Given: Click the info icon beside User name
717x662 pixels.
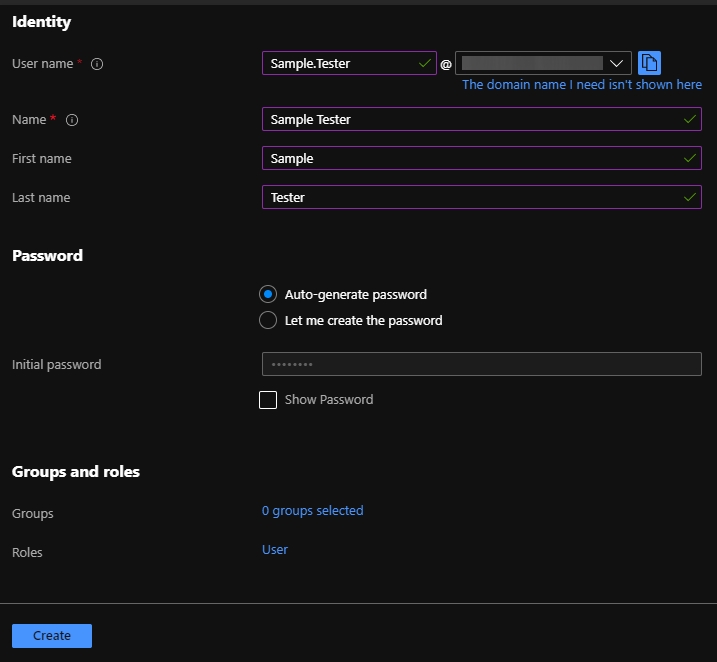Looking at the screenshot, I should coord(97,64).
